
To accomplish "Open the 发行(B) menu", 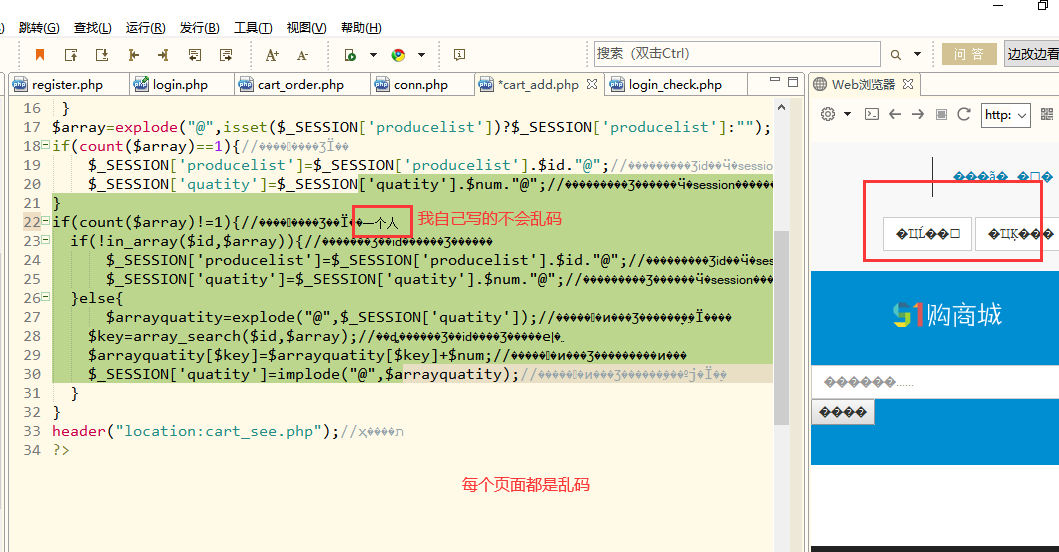I will (199, 28).
